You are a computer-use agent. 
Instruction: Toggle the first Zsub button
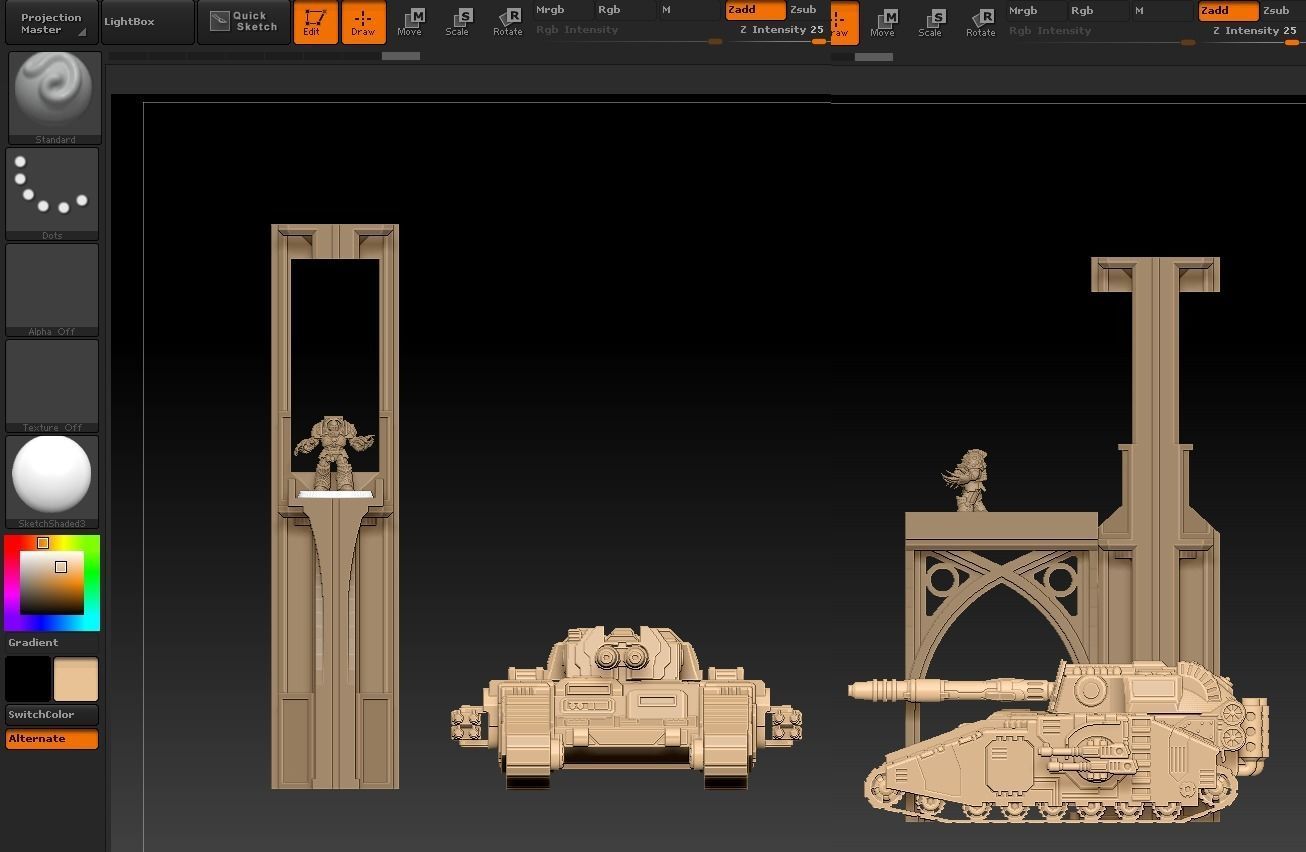click(806, 10)
